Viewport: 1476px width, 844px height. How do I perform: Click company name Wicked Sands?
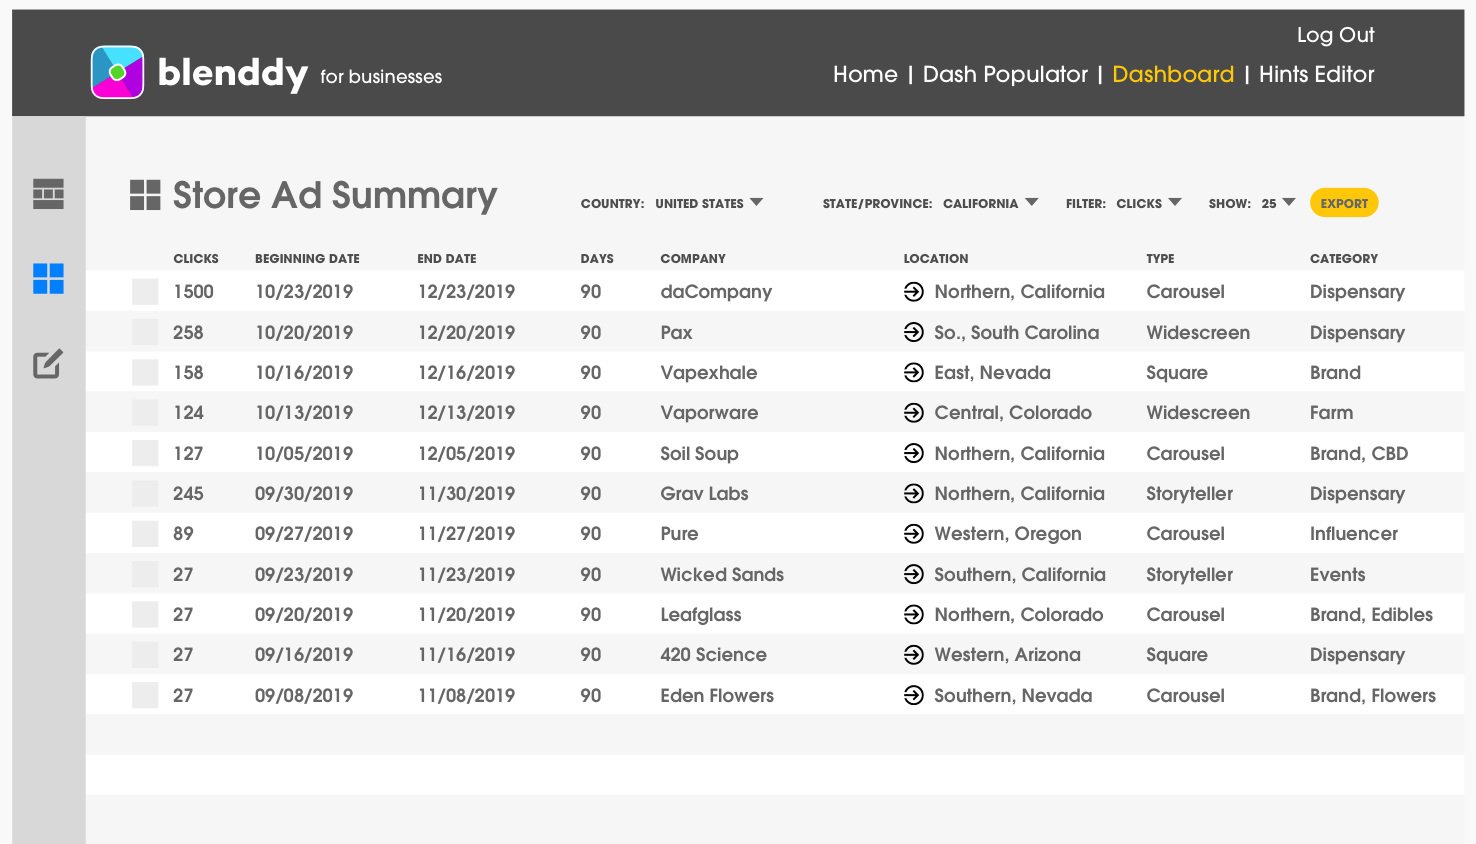tap(722, 574)
